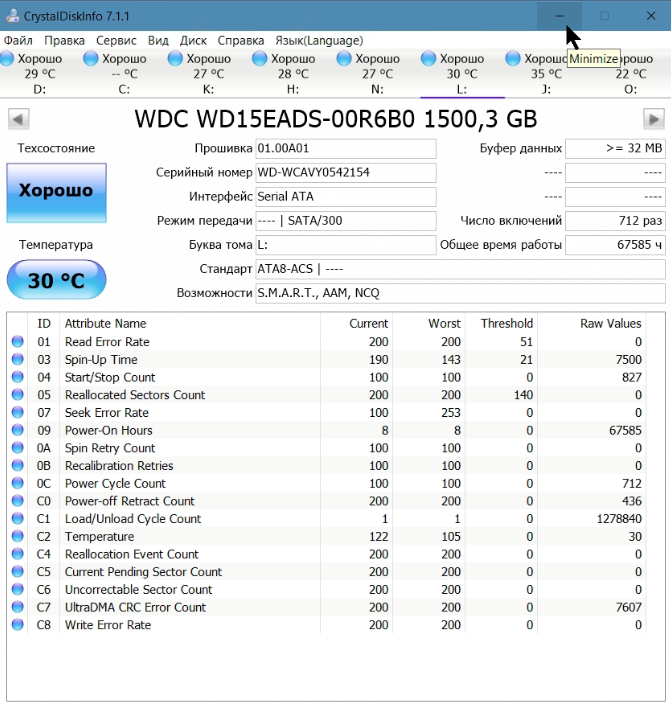The width and height of the screenshot is (671, 705).
Task: Open the Язык(Language) menu
Action: pos(319,40)
